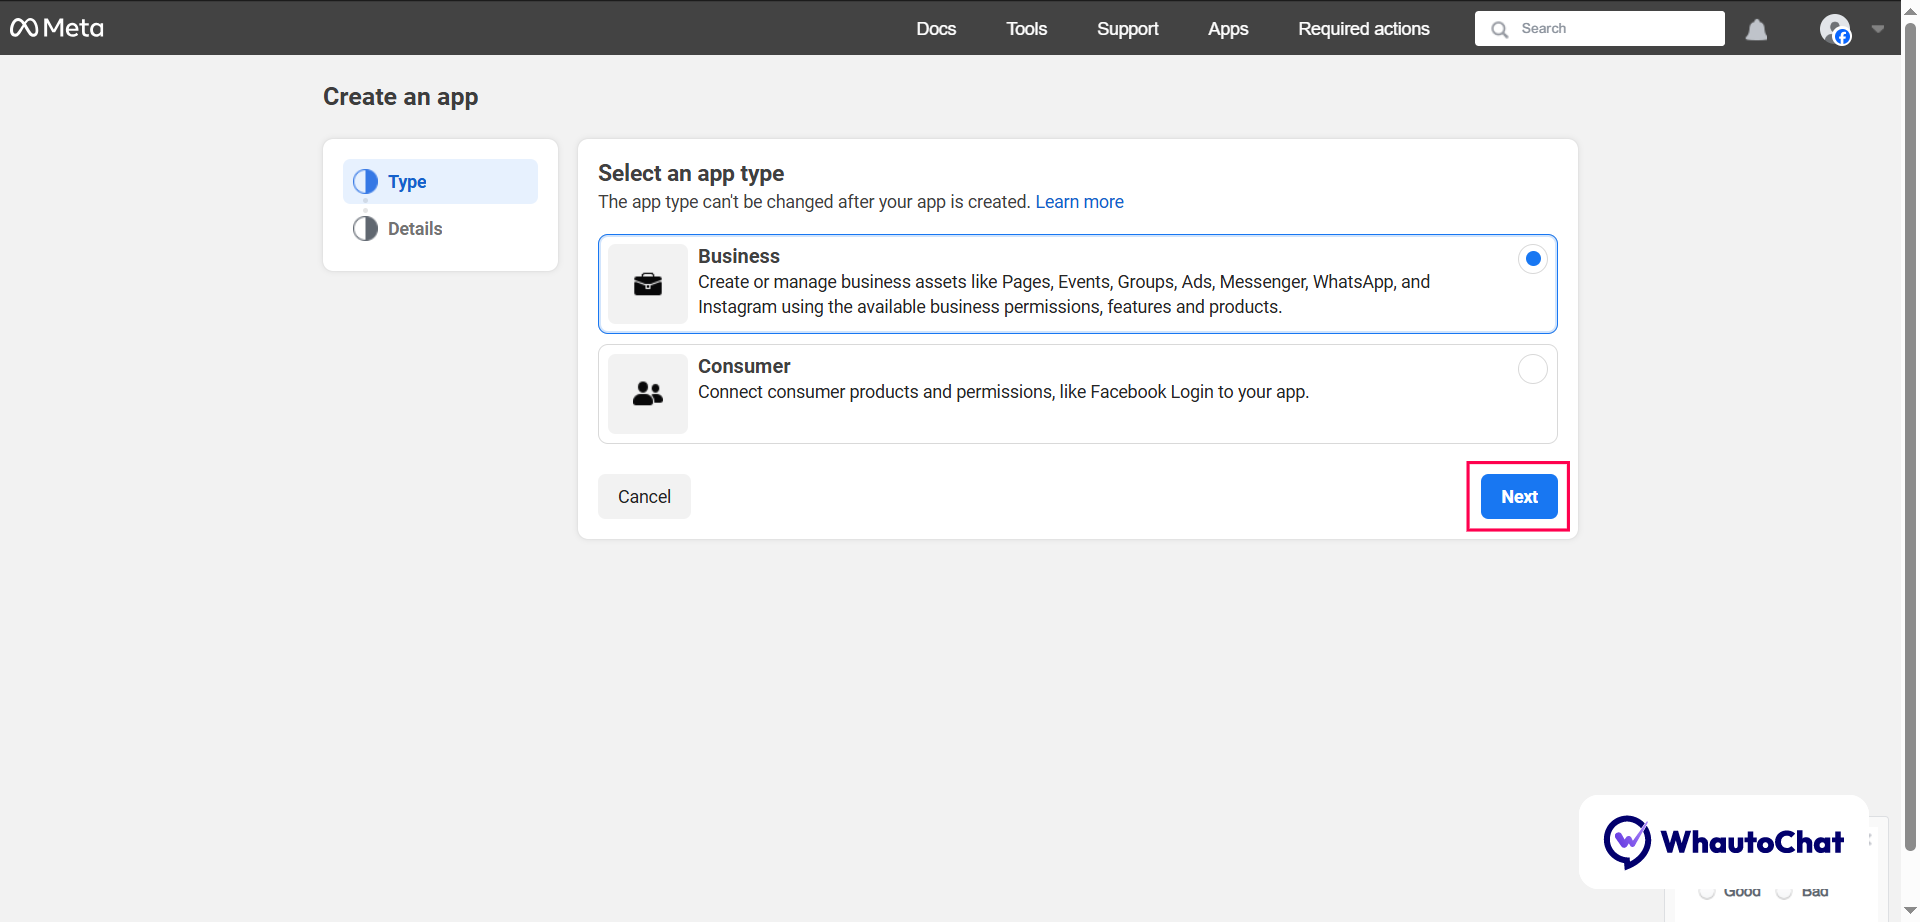Click the Cancel button
The image size is (1920, 922).
(x=644, y=496)
